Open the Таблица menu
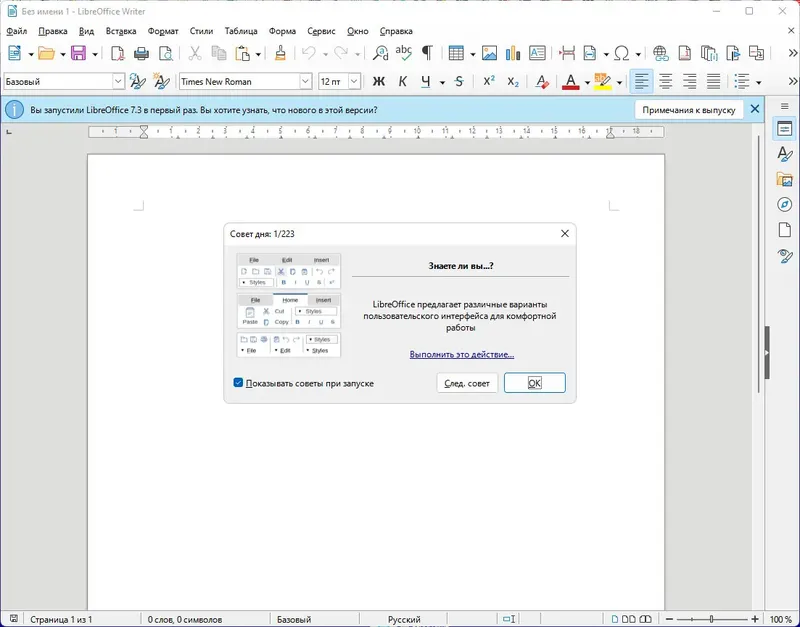 tap(241, 31)
